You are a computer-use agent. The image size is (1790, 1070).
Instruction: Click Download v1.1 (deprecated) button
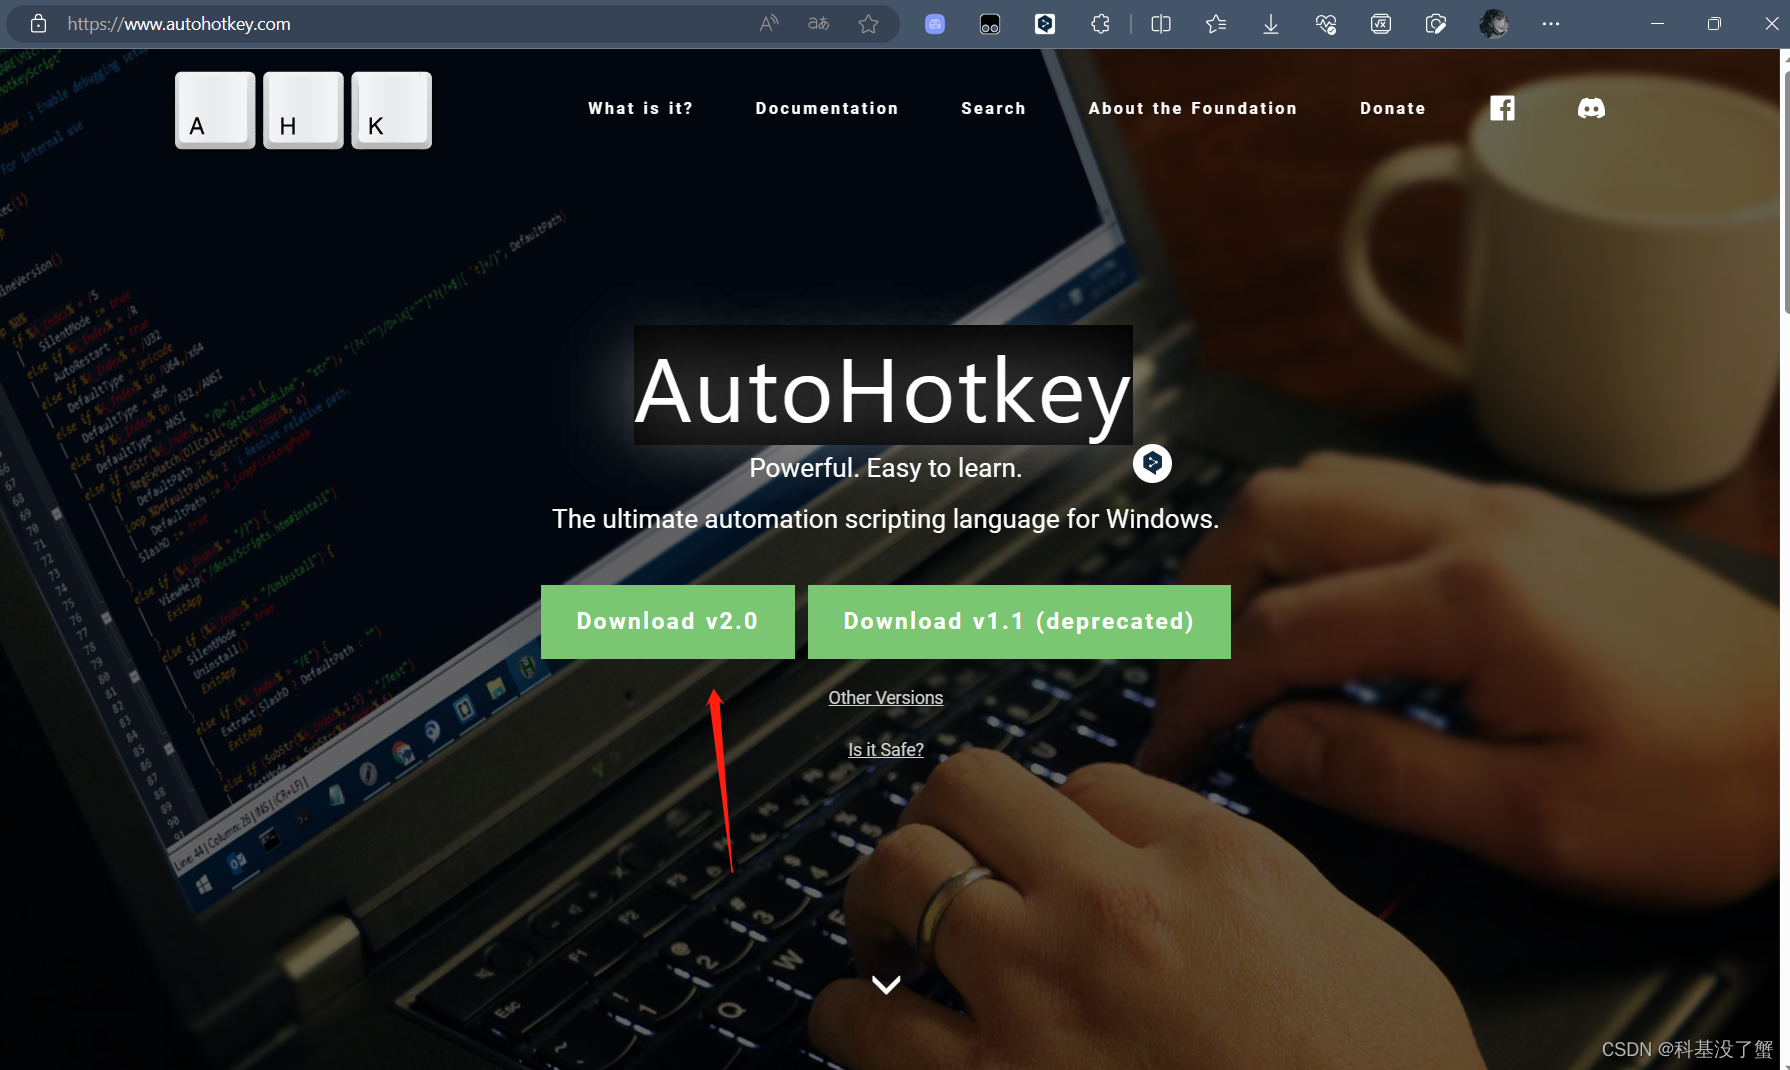point(1019,622)
